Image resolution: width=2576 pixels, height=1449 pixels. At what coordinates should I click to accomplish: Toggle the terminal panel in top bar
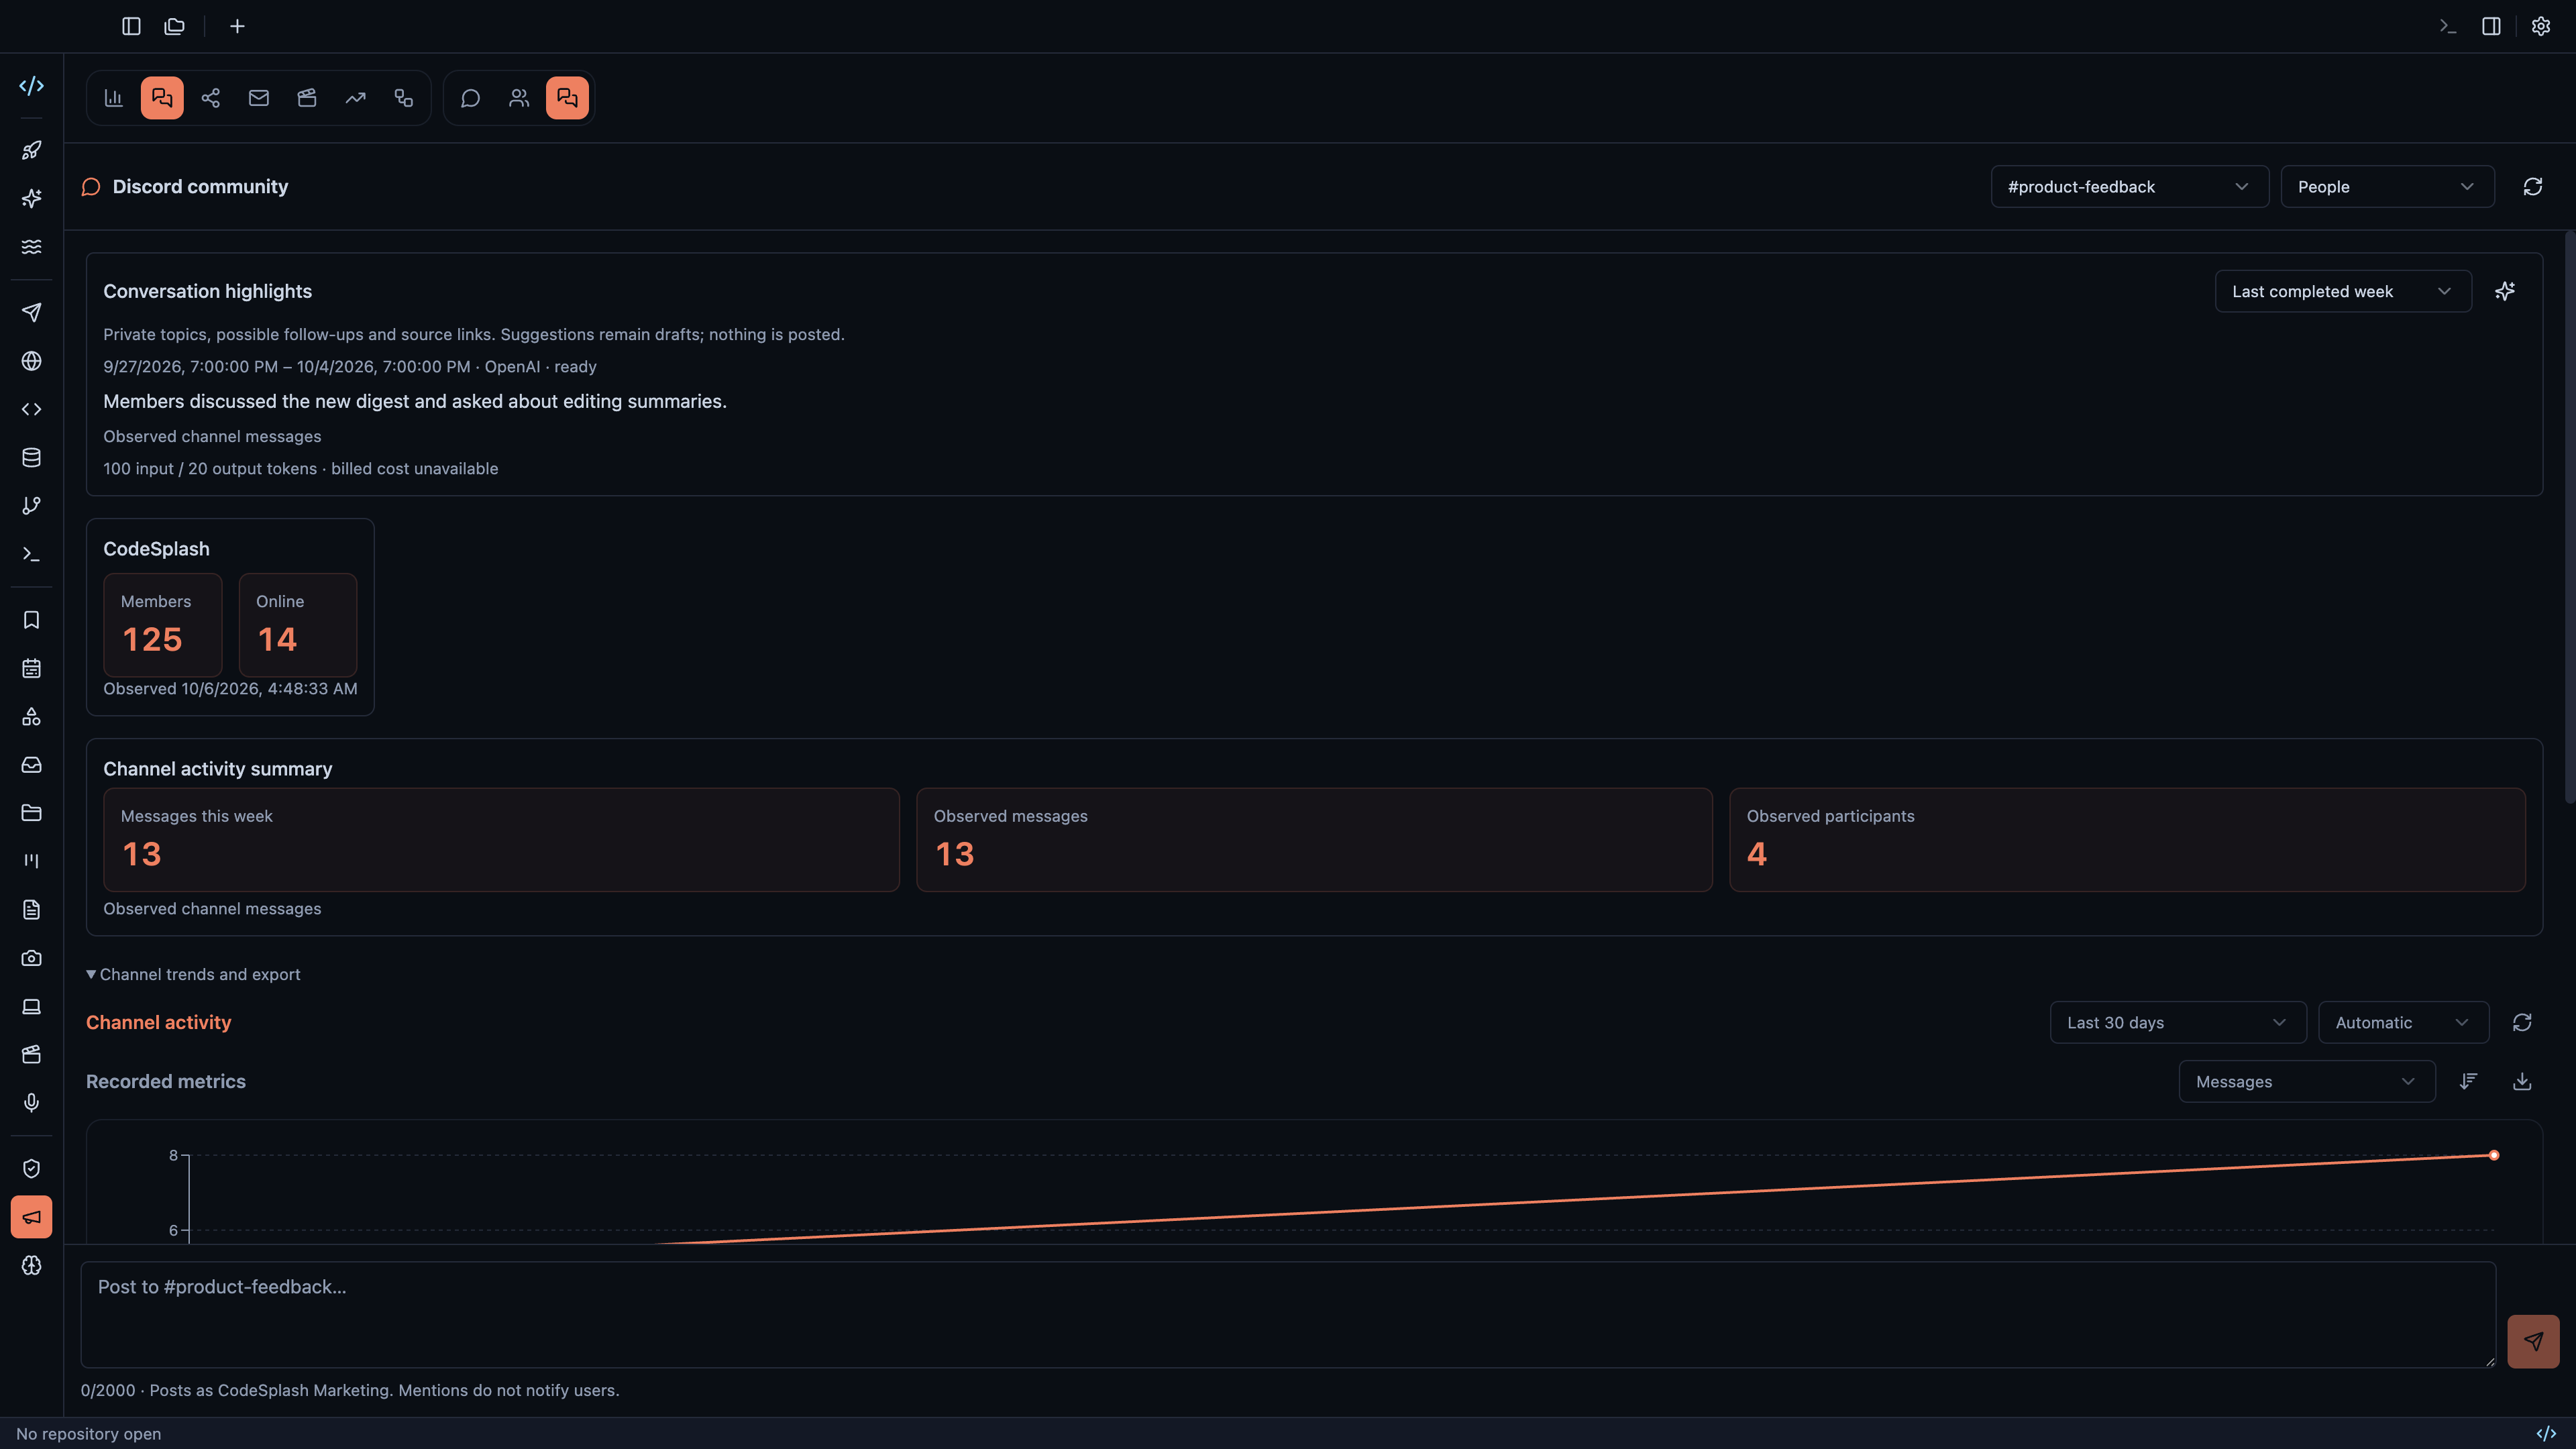pyautogui.click(x=2447, y=26)
